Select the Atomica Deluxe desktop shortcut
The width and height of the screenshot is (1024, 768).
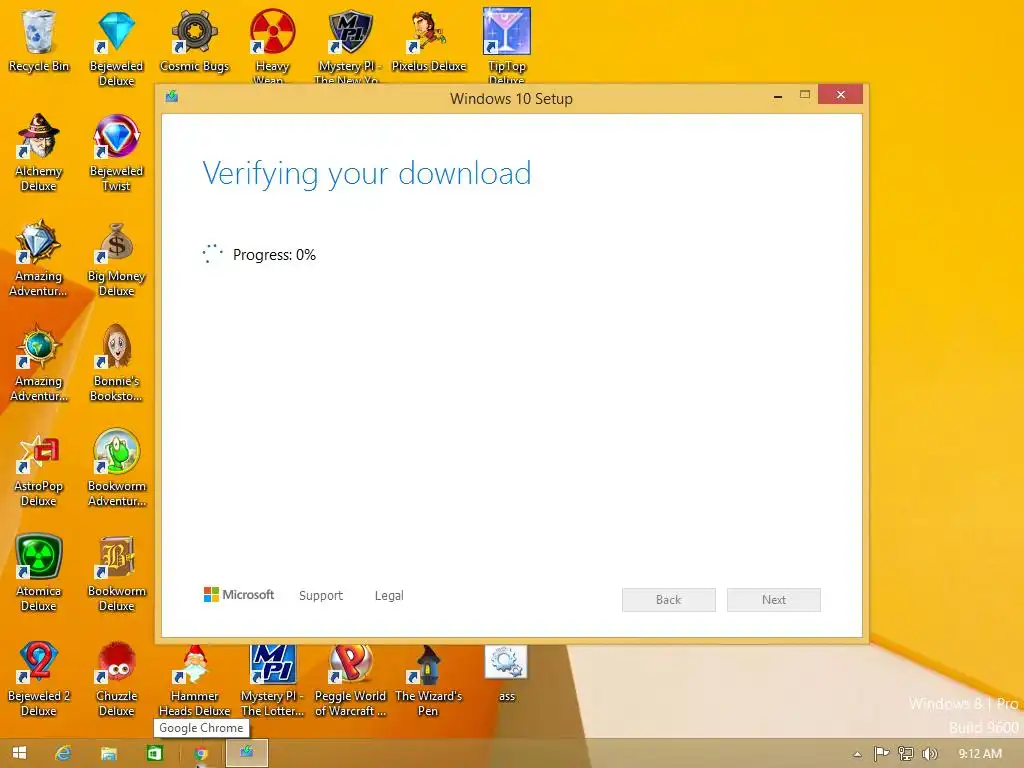(x=39, y=573)
